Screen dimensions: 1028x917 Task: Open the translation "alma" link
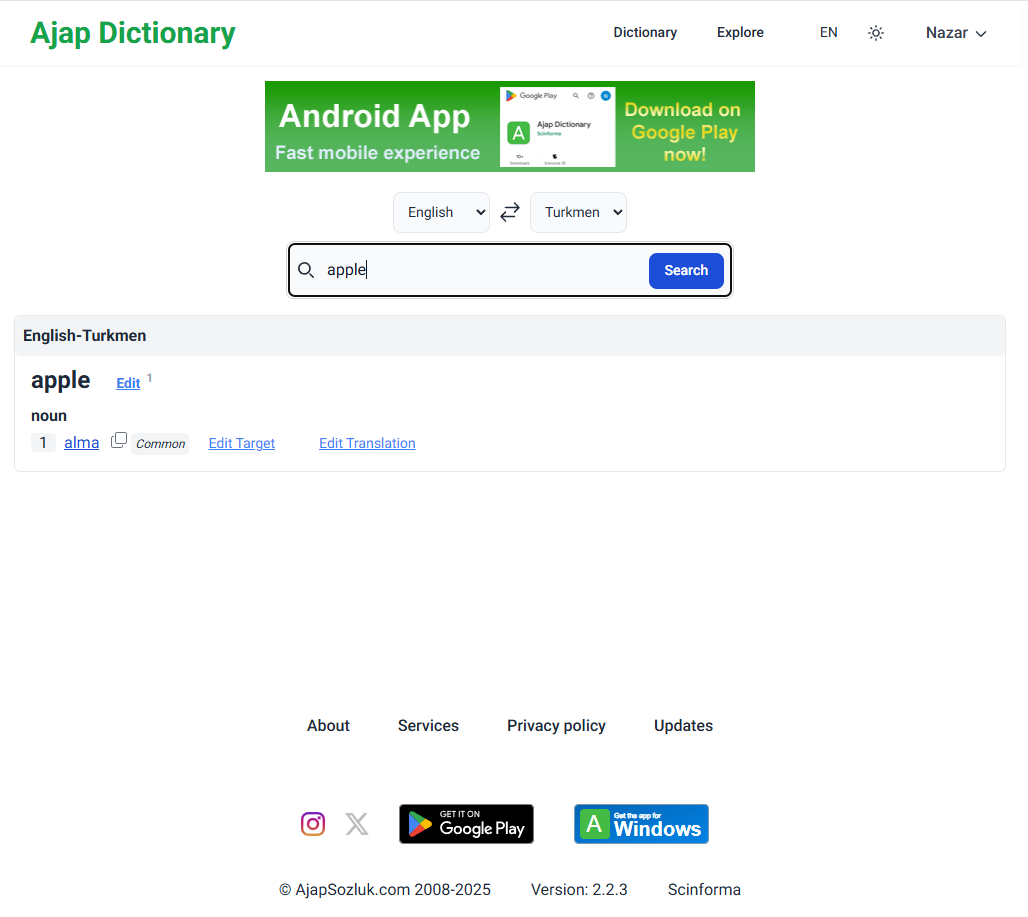81,442
